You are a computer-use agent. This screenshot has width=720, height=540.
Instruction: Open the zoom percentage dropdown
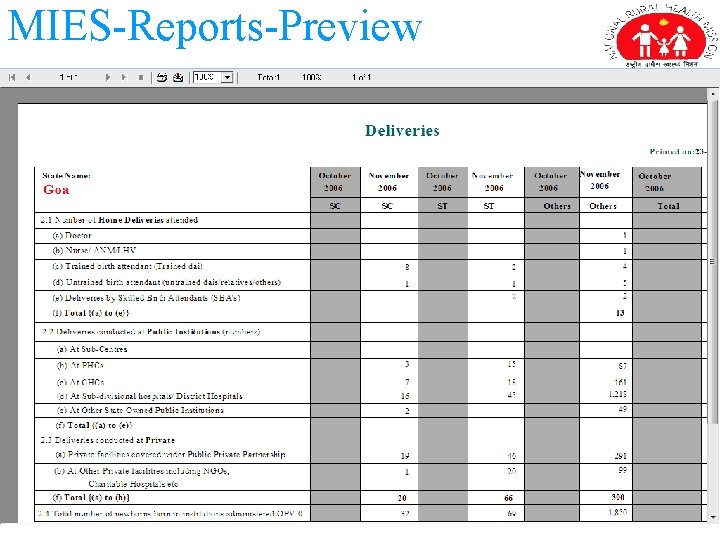point(227,78)
